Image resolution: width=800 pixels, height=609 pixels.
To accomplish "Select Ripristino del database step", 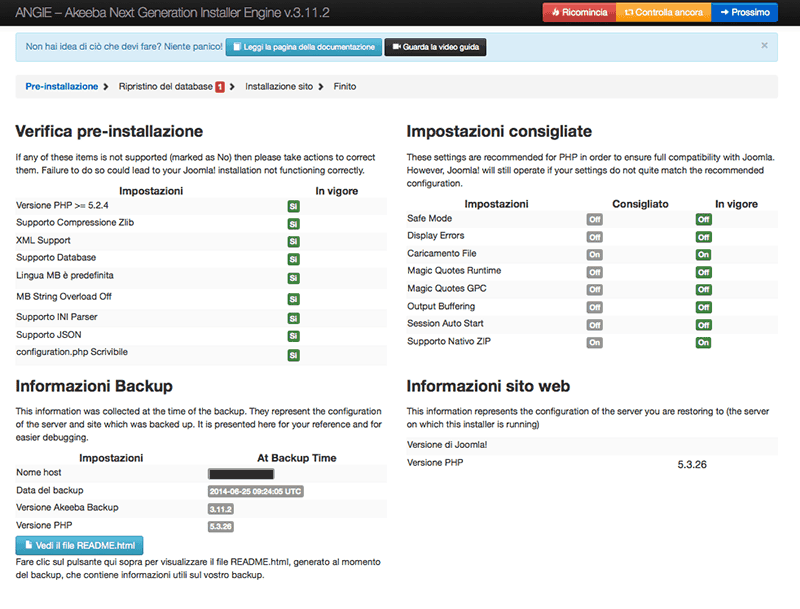I will (166, 87).
